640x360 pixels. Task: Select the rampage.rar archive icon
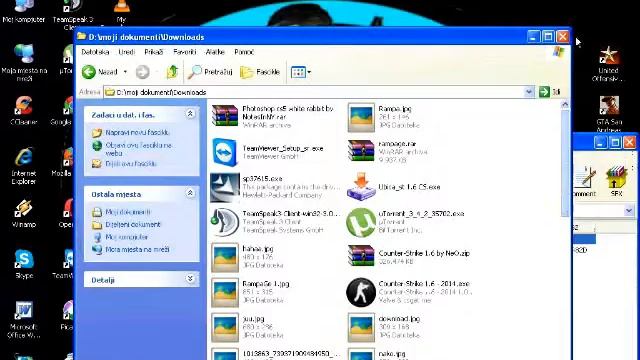(x=361, y=151)
